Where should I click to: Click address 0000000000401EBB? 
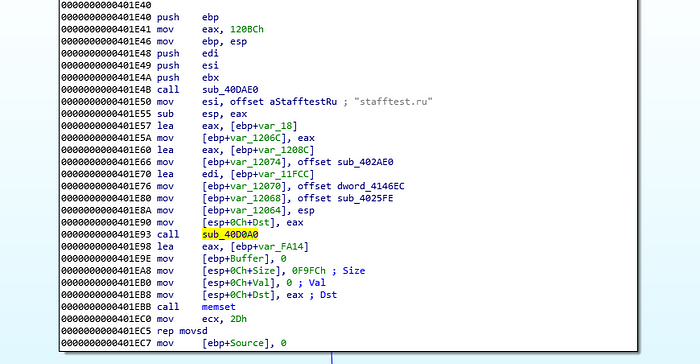tap(106, 307)
